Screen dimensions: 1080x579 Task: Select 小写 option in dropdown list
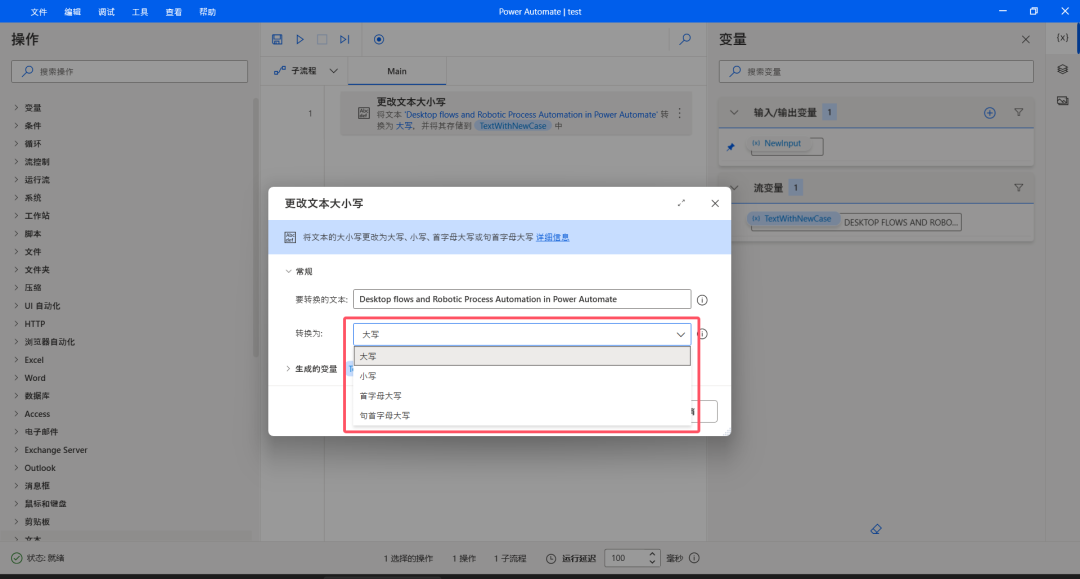coord(368,376)
